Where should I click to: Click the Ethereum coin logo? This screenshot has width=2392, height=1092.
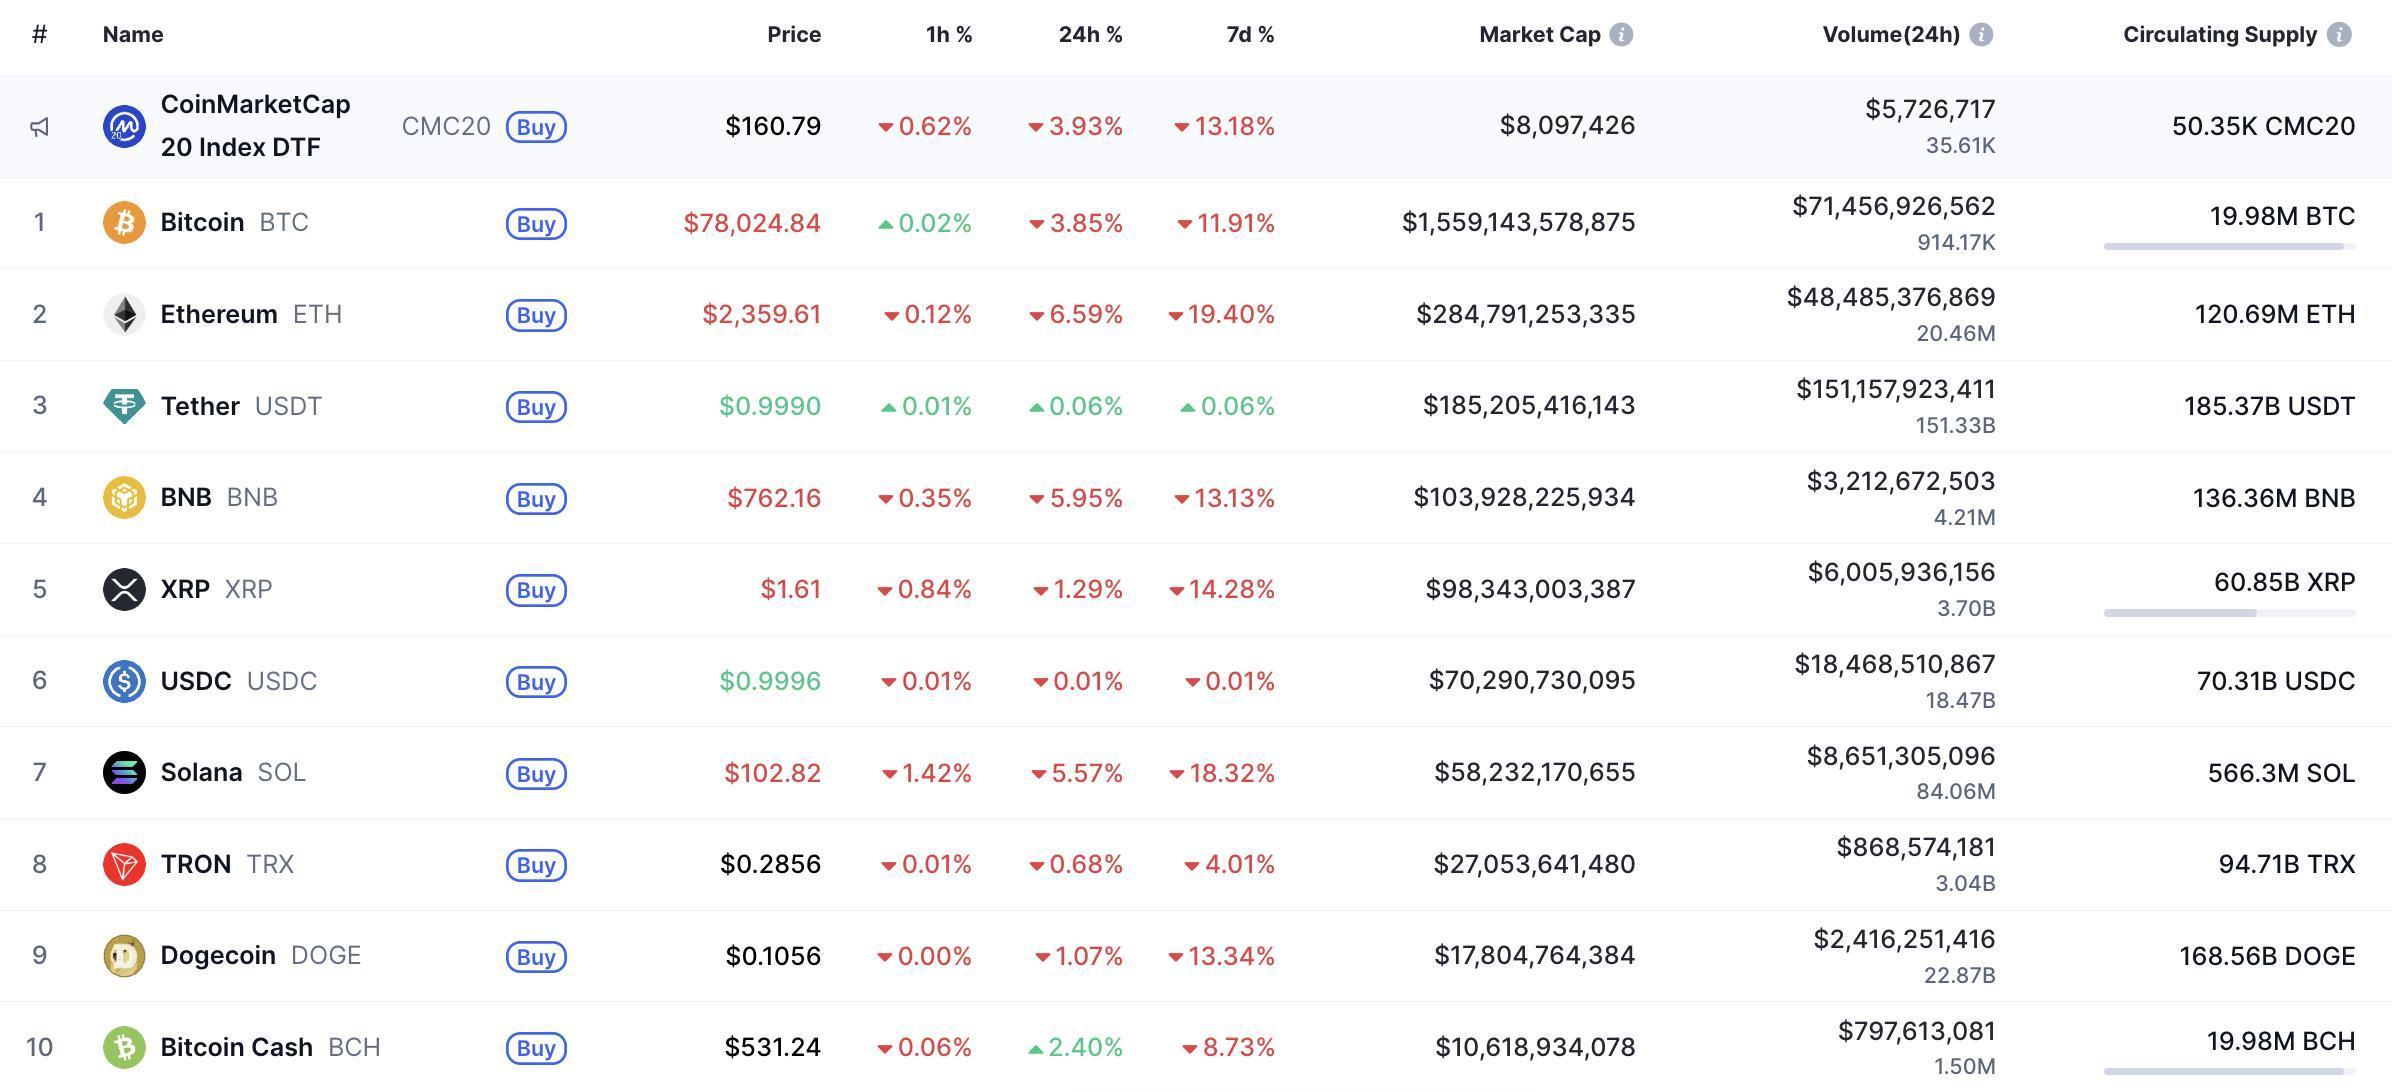point(123,314)
